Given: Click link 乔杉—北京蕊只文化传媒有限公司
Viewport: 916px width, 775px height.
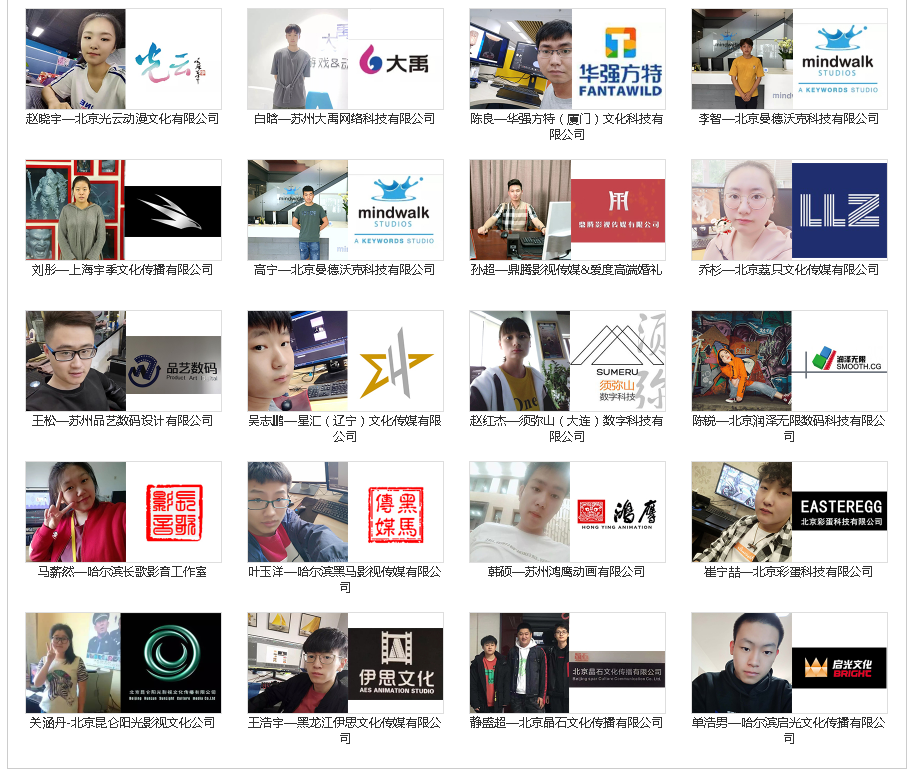Looking at the screenshot, I should [x=789, y=270].
